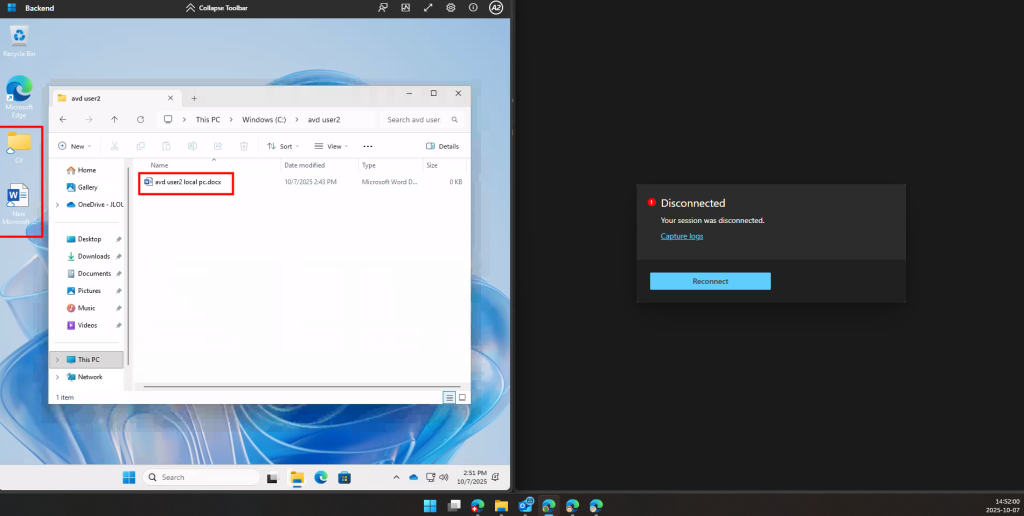1024x516 pixels.
Task: Switch to large thumbnails view in status bar
Action: [x=463, y=397]
